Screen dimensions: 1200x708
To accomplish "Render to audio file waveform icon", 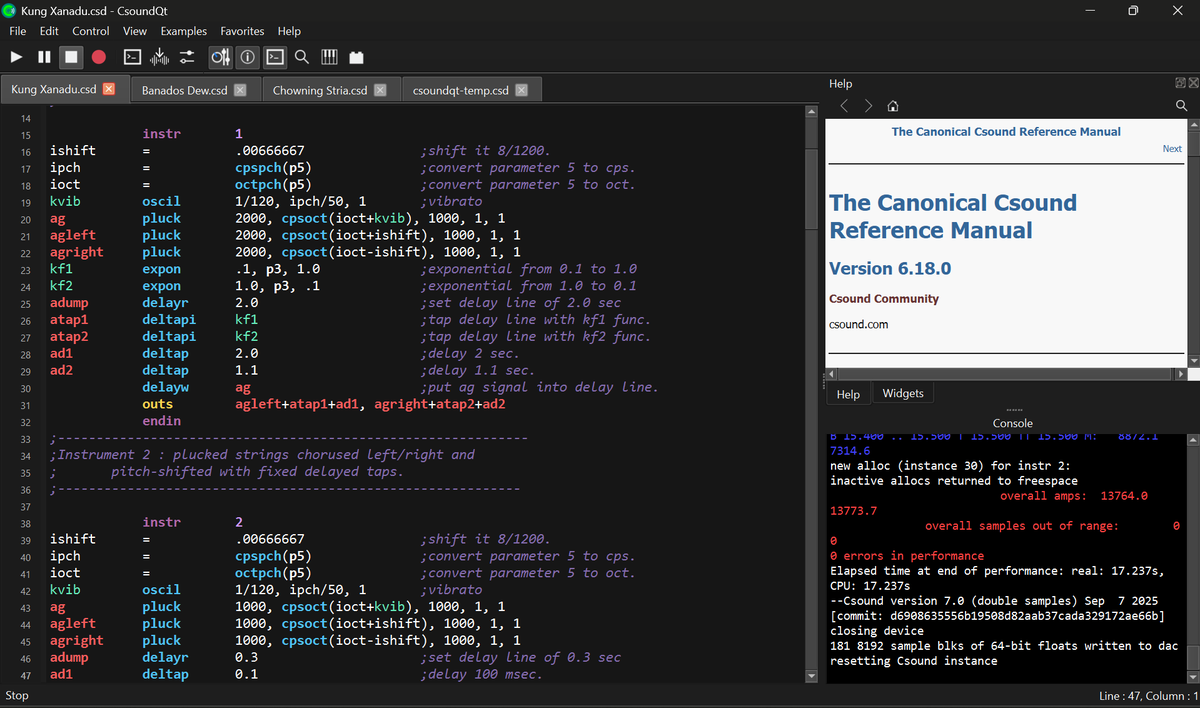I will [160, 57].
